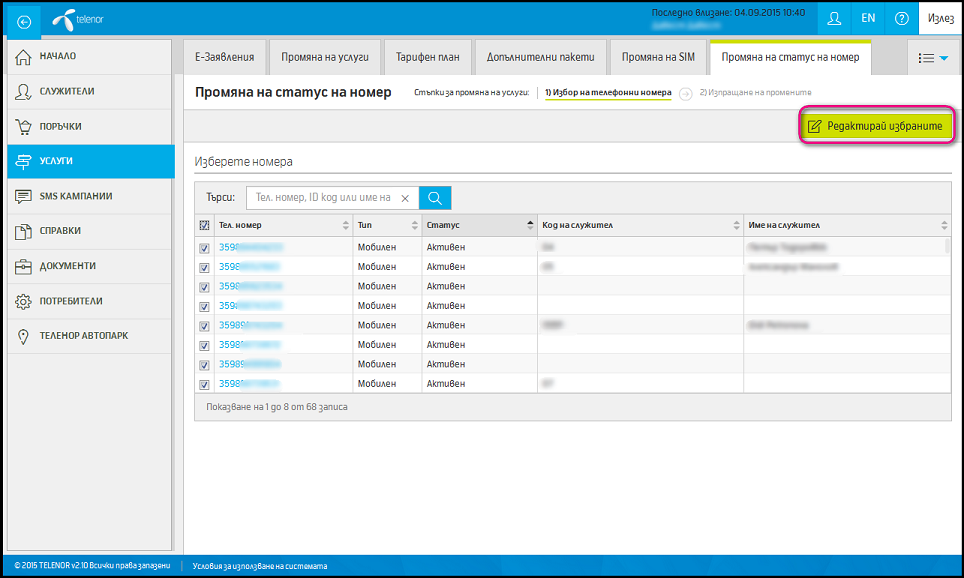Click the back arrow icon in header
The height and width of the screenshot is (578, 964).
coord(24,22)
